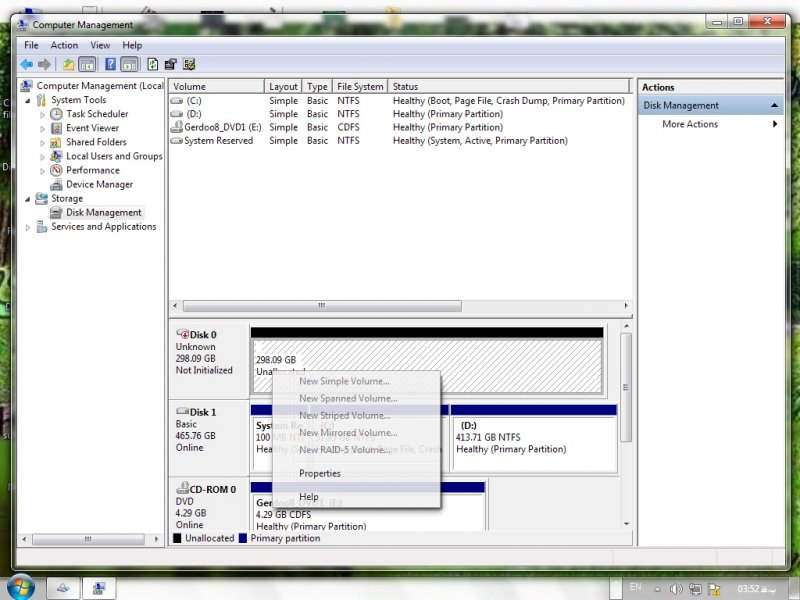Image resolution: width=800 pixels, height=600 pixels.
Task: Sort by the File System column header
Action: (x=360, y=86)
